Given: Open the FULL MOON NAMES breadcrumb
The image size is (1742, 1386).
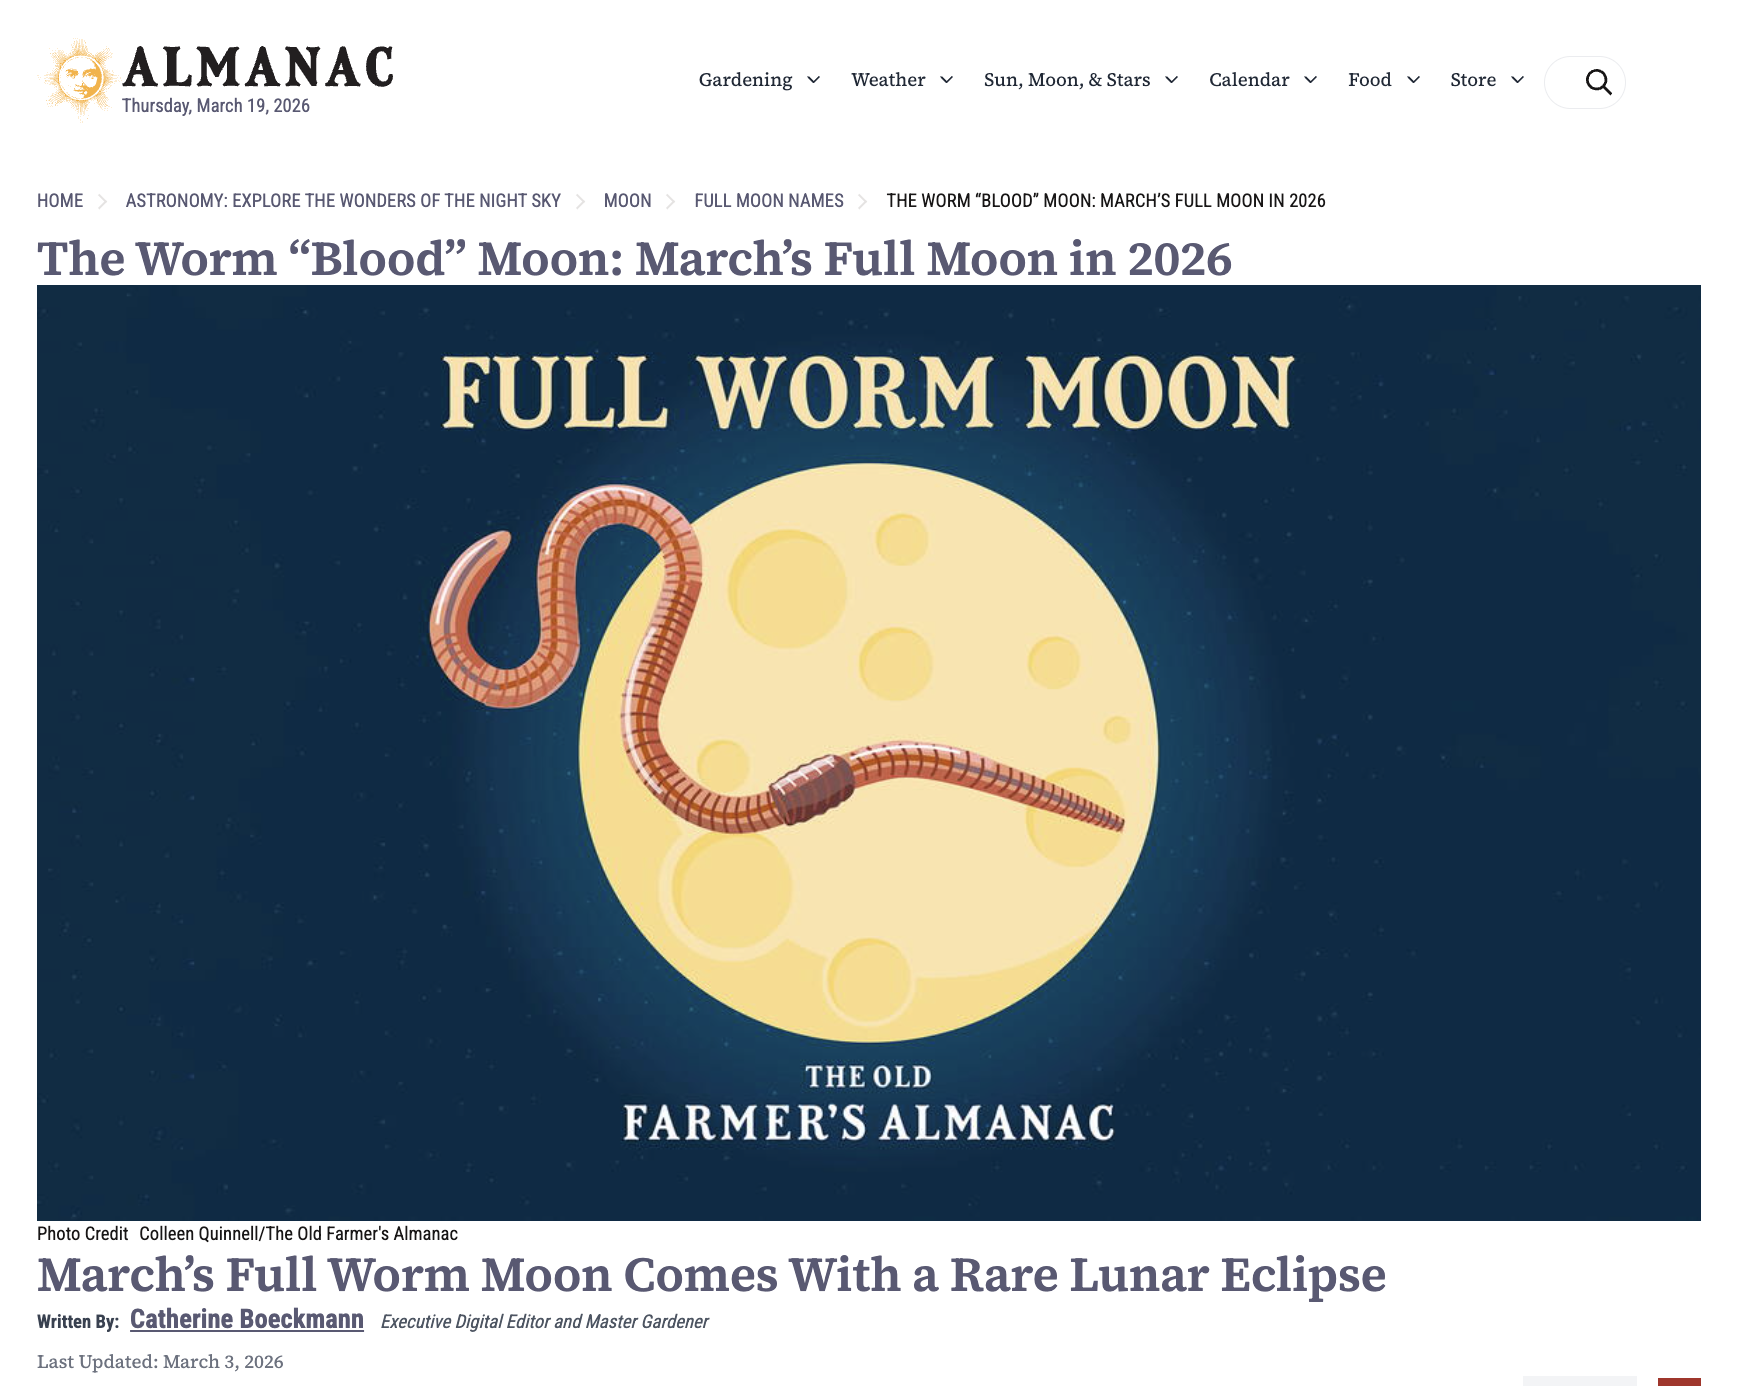Looking at the screenshot, I should coord(769,201).
